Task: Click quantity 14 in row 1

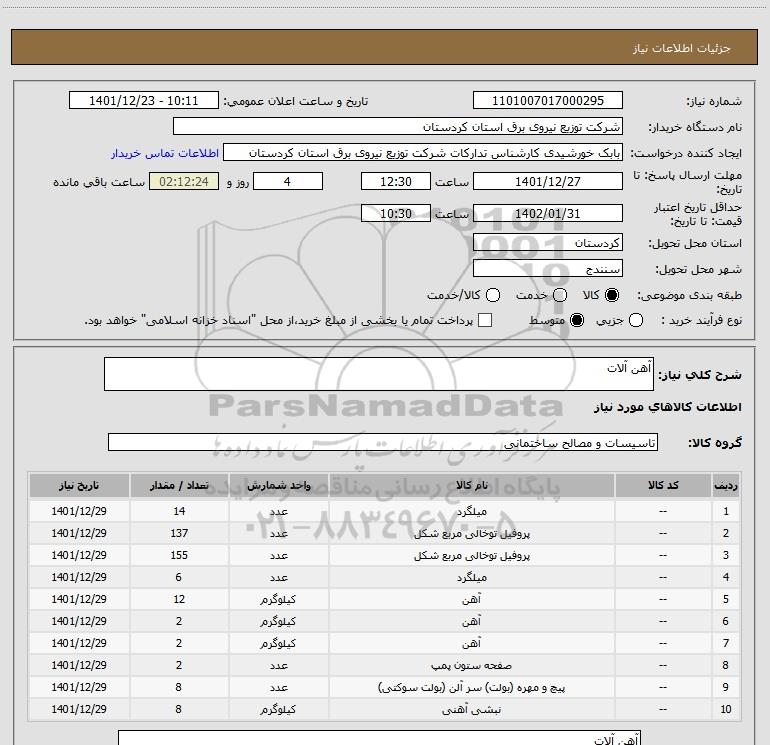Action: (x=179, y=511)
